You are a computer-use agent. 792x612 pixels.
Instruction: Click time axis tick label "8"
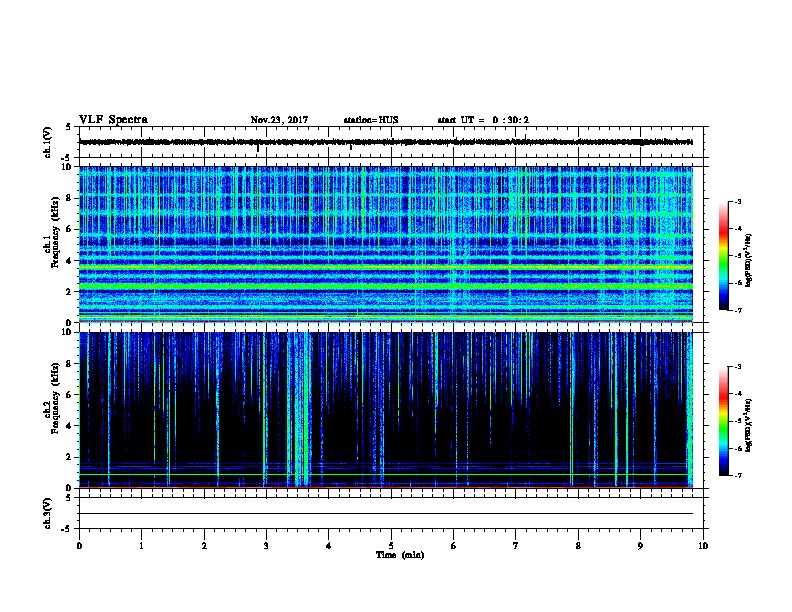tap(578, 546)
